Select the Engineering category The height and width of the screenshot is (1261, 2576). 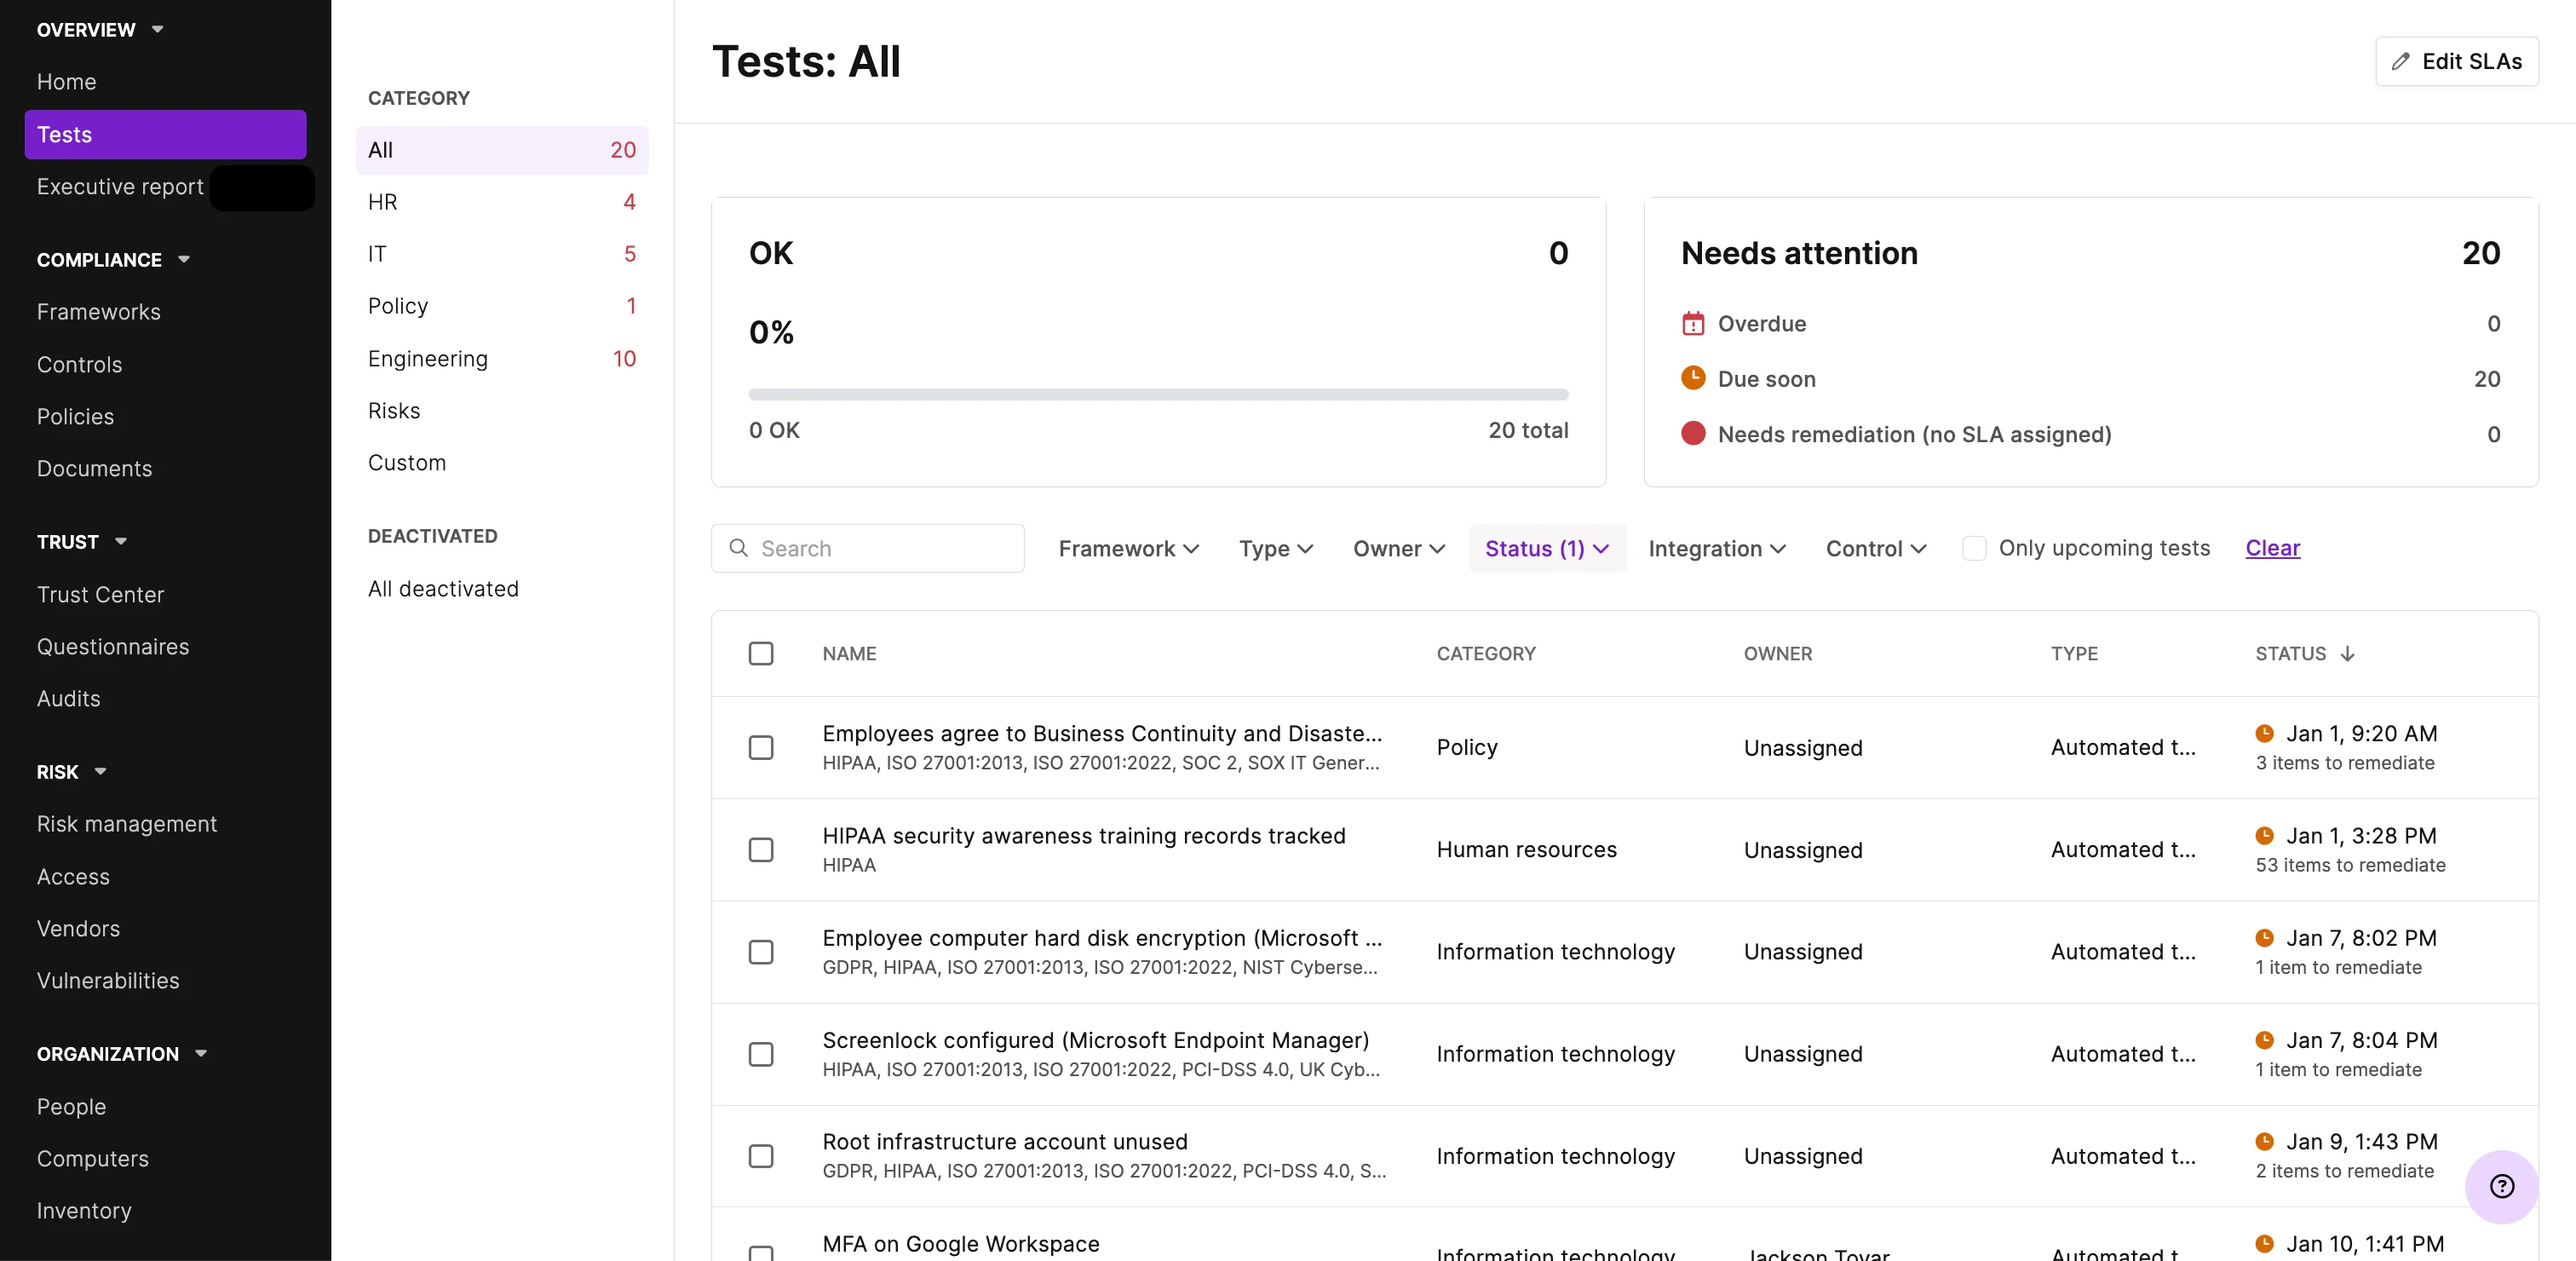click(x=428, y=358)
